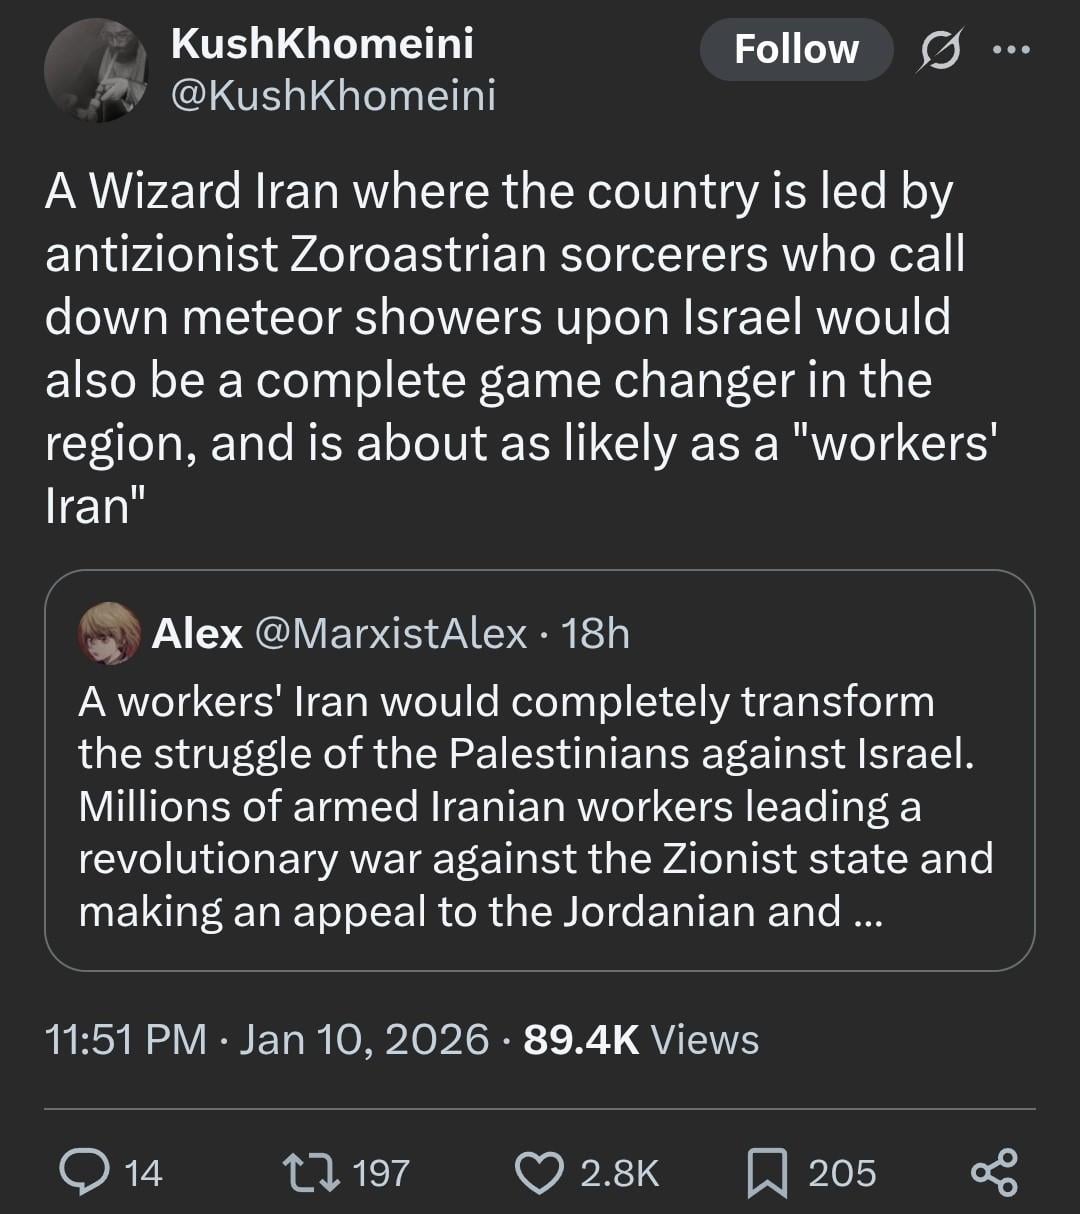Open KushKhomeini's profile picture

pos(96,70)
